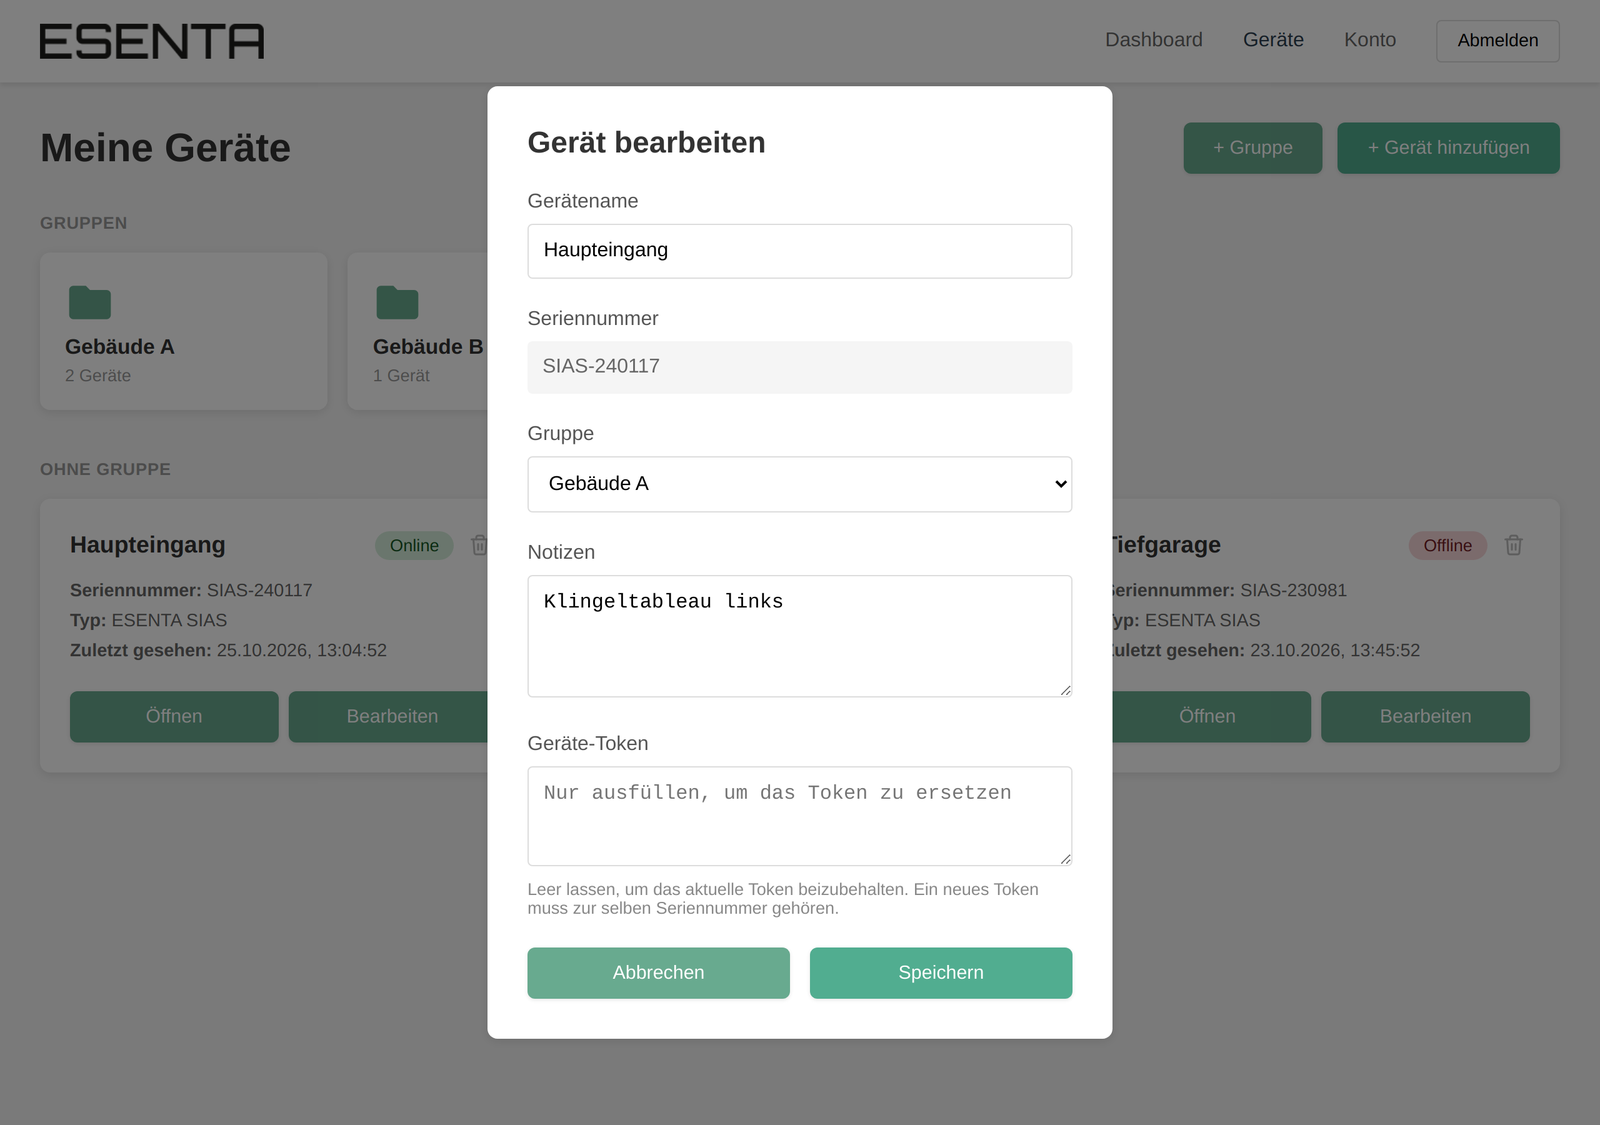Click the + Gruppe button
Viewport: 1600px width, 1125px height.
click(1253, 148)
